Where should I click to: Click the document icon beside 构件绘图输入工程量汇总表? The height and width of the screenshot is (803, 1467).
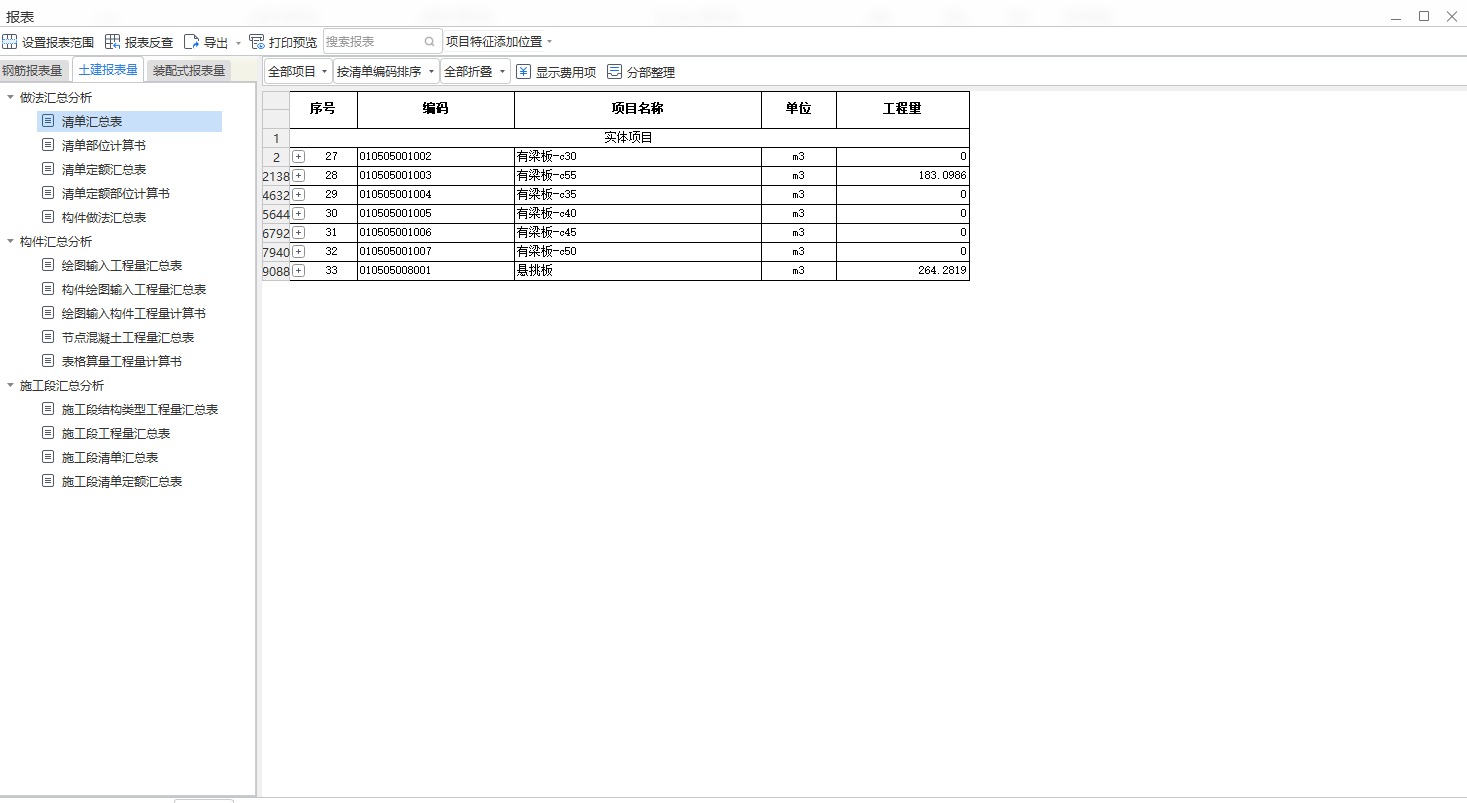pos(48,289)
